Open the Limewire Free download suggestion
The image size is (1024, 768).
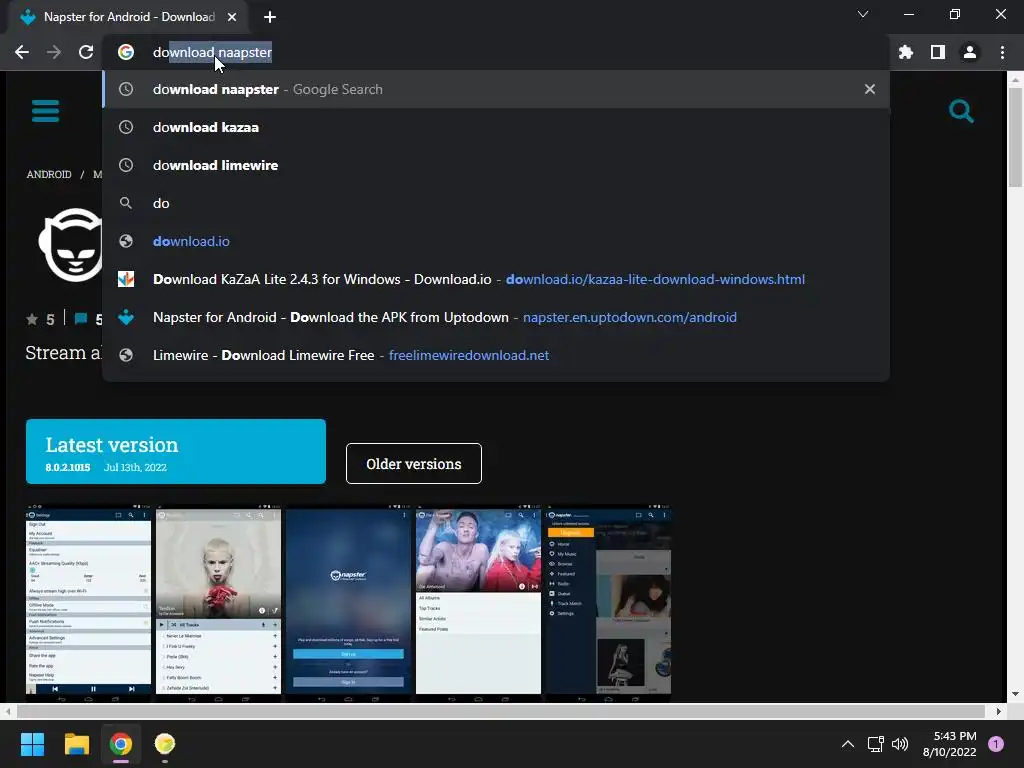click(496, 355)
